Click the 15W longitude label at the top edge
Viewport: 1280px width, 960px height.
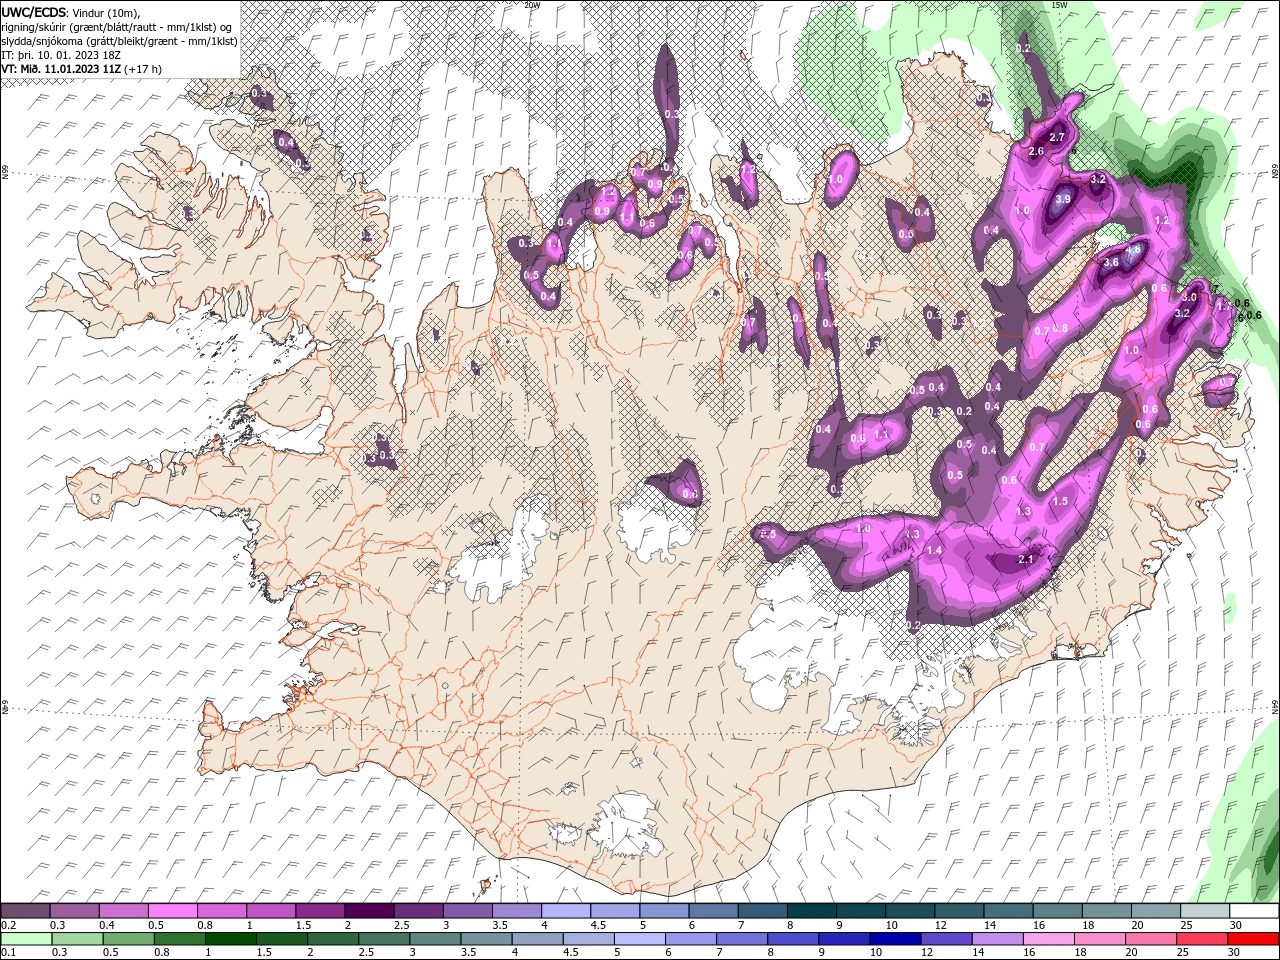click(x=1059, y=5)
